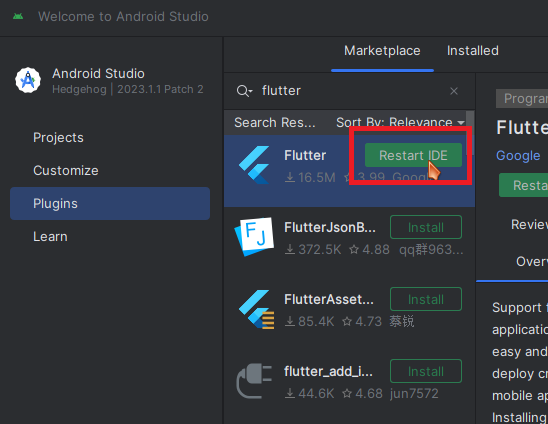Open the Reviews tab in details
548x424 pixels.
tap(529, 224)
